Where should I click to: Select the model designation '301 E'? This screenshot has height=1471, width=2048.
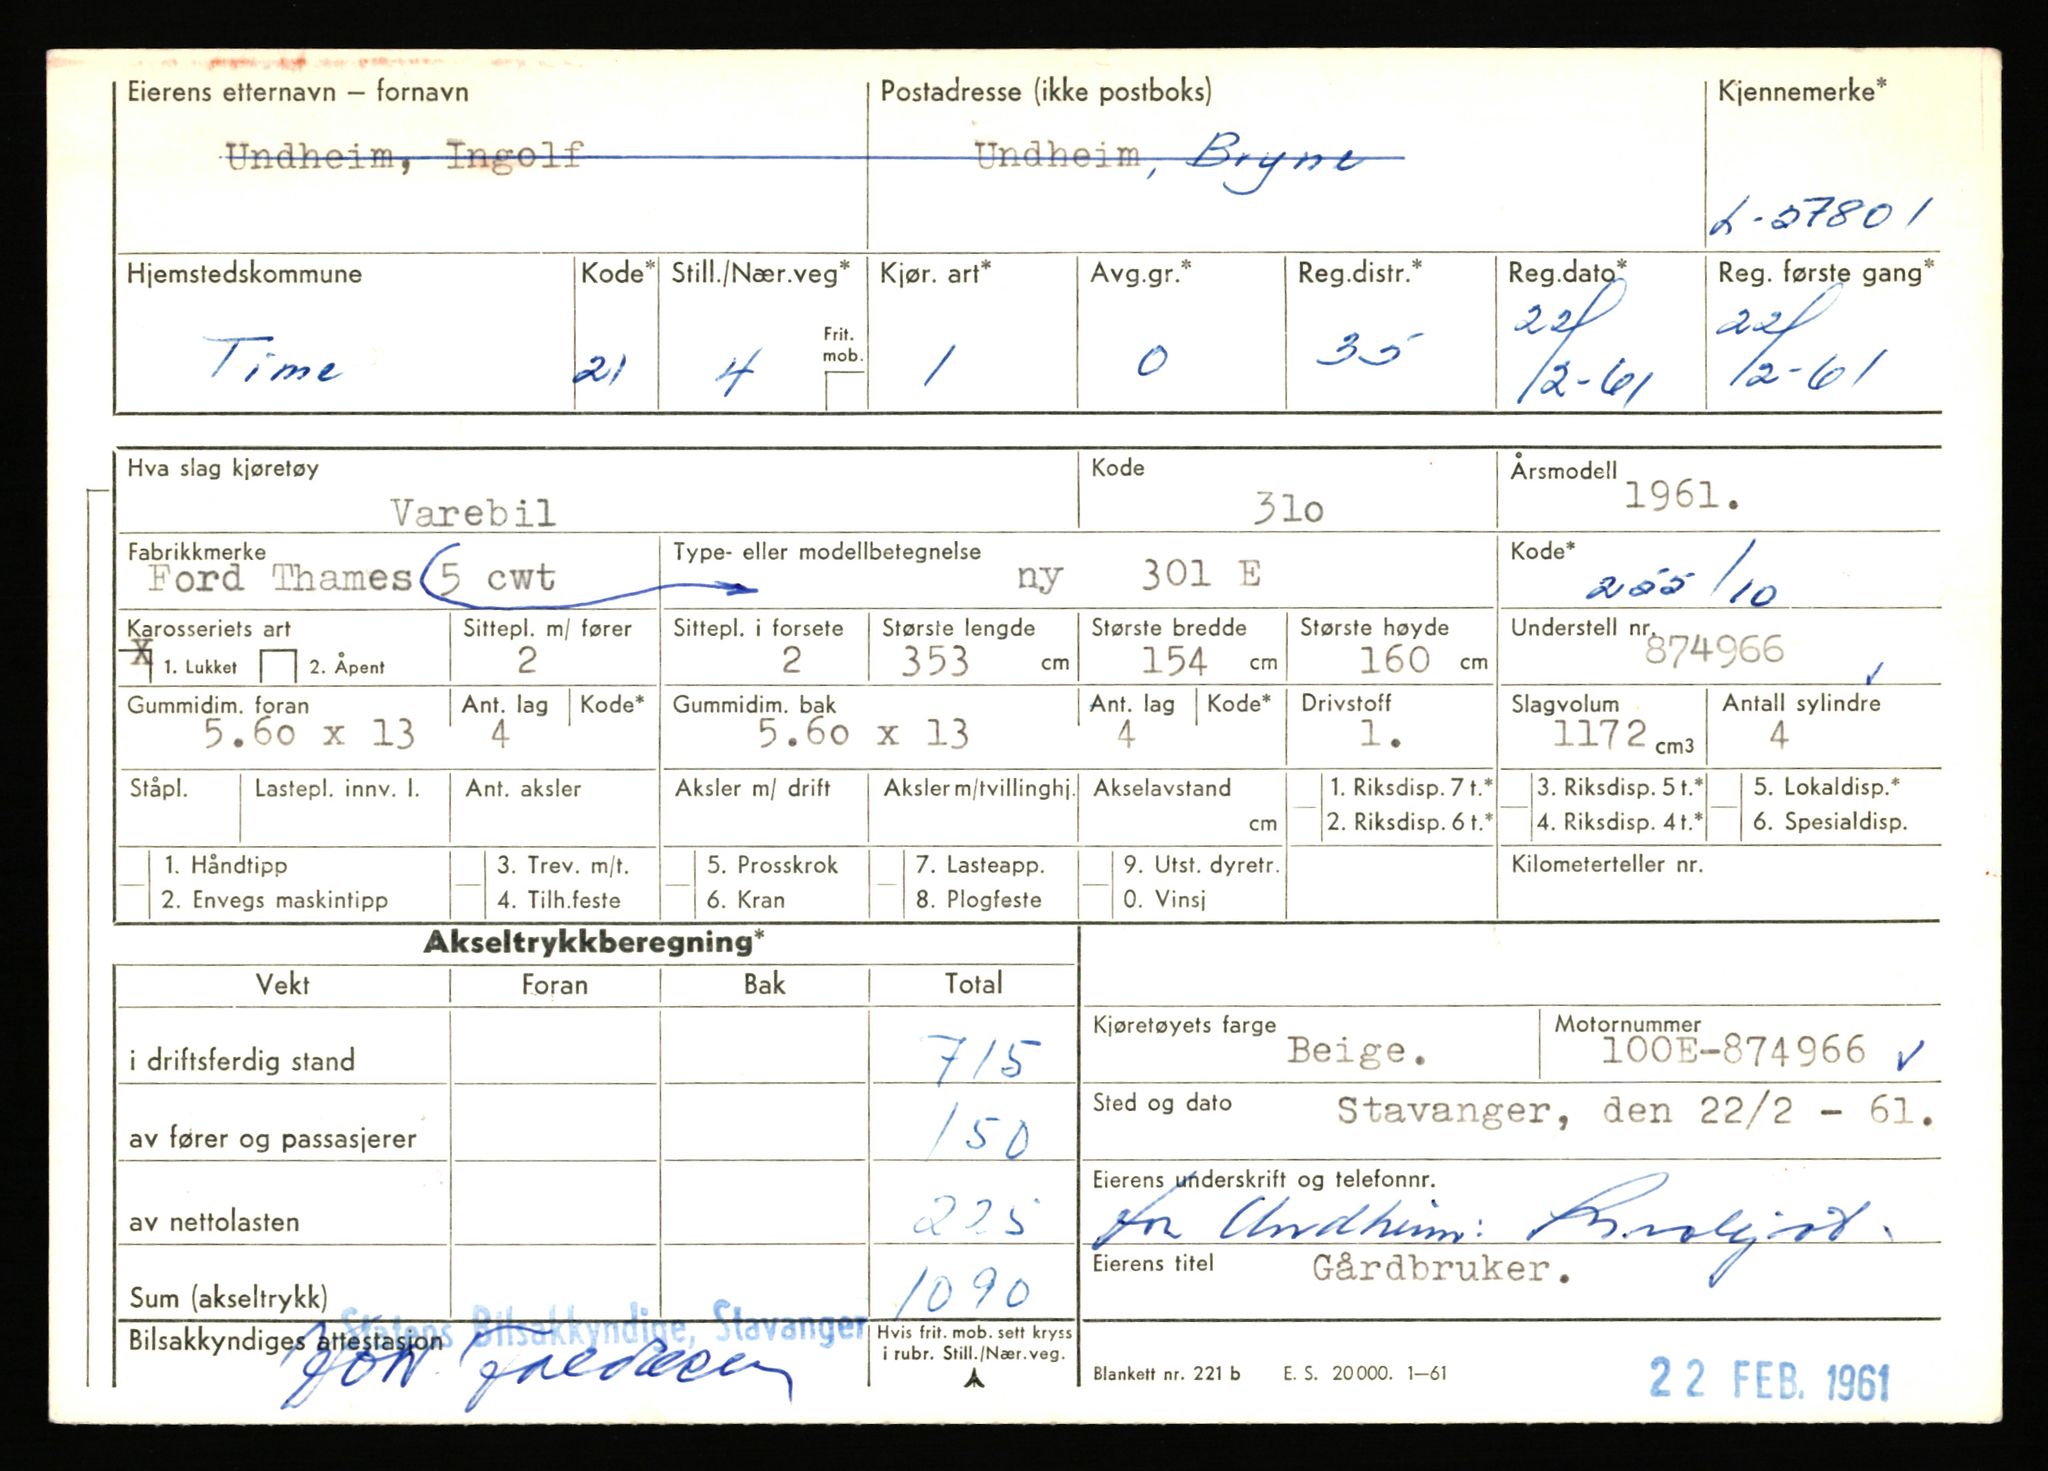click(x=1201, y=574)
